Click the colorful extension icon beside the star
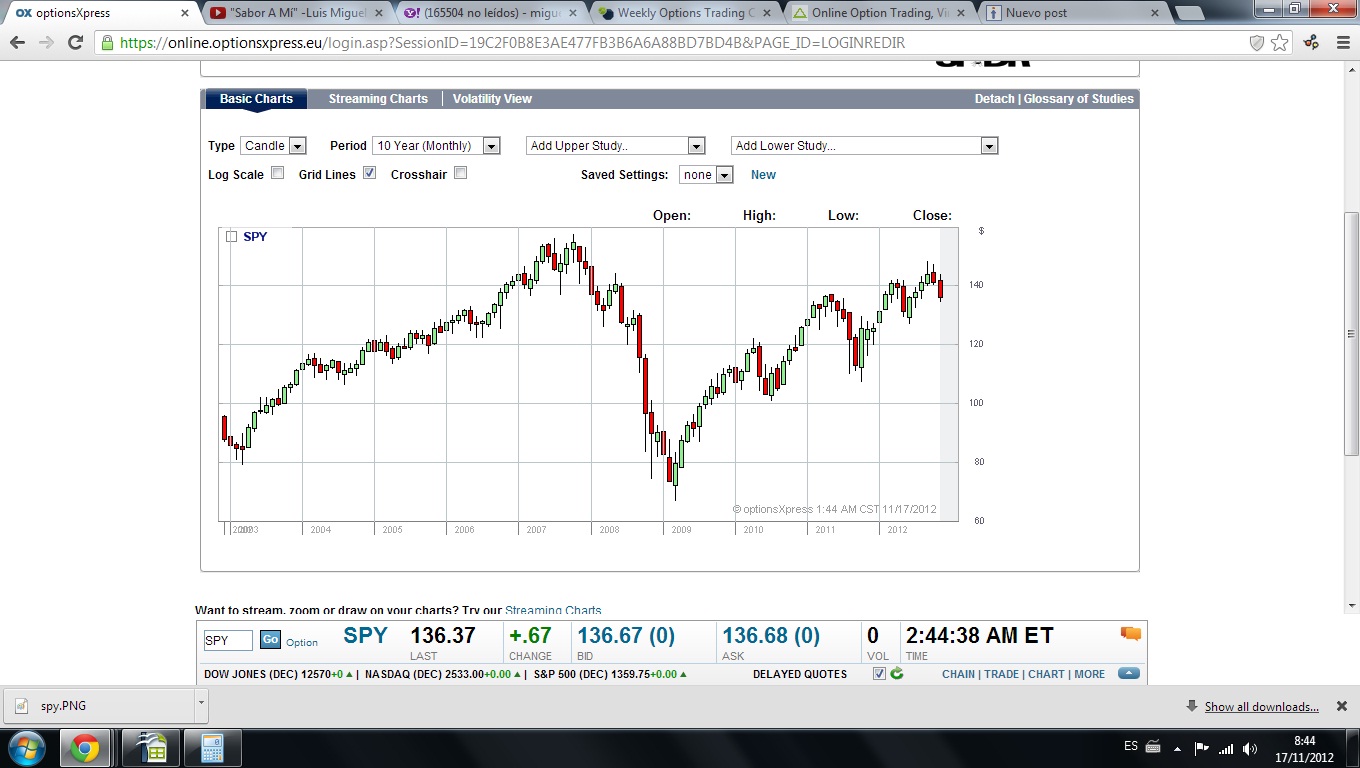 click(x=1312, y=43)
